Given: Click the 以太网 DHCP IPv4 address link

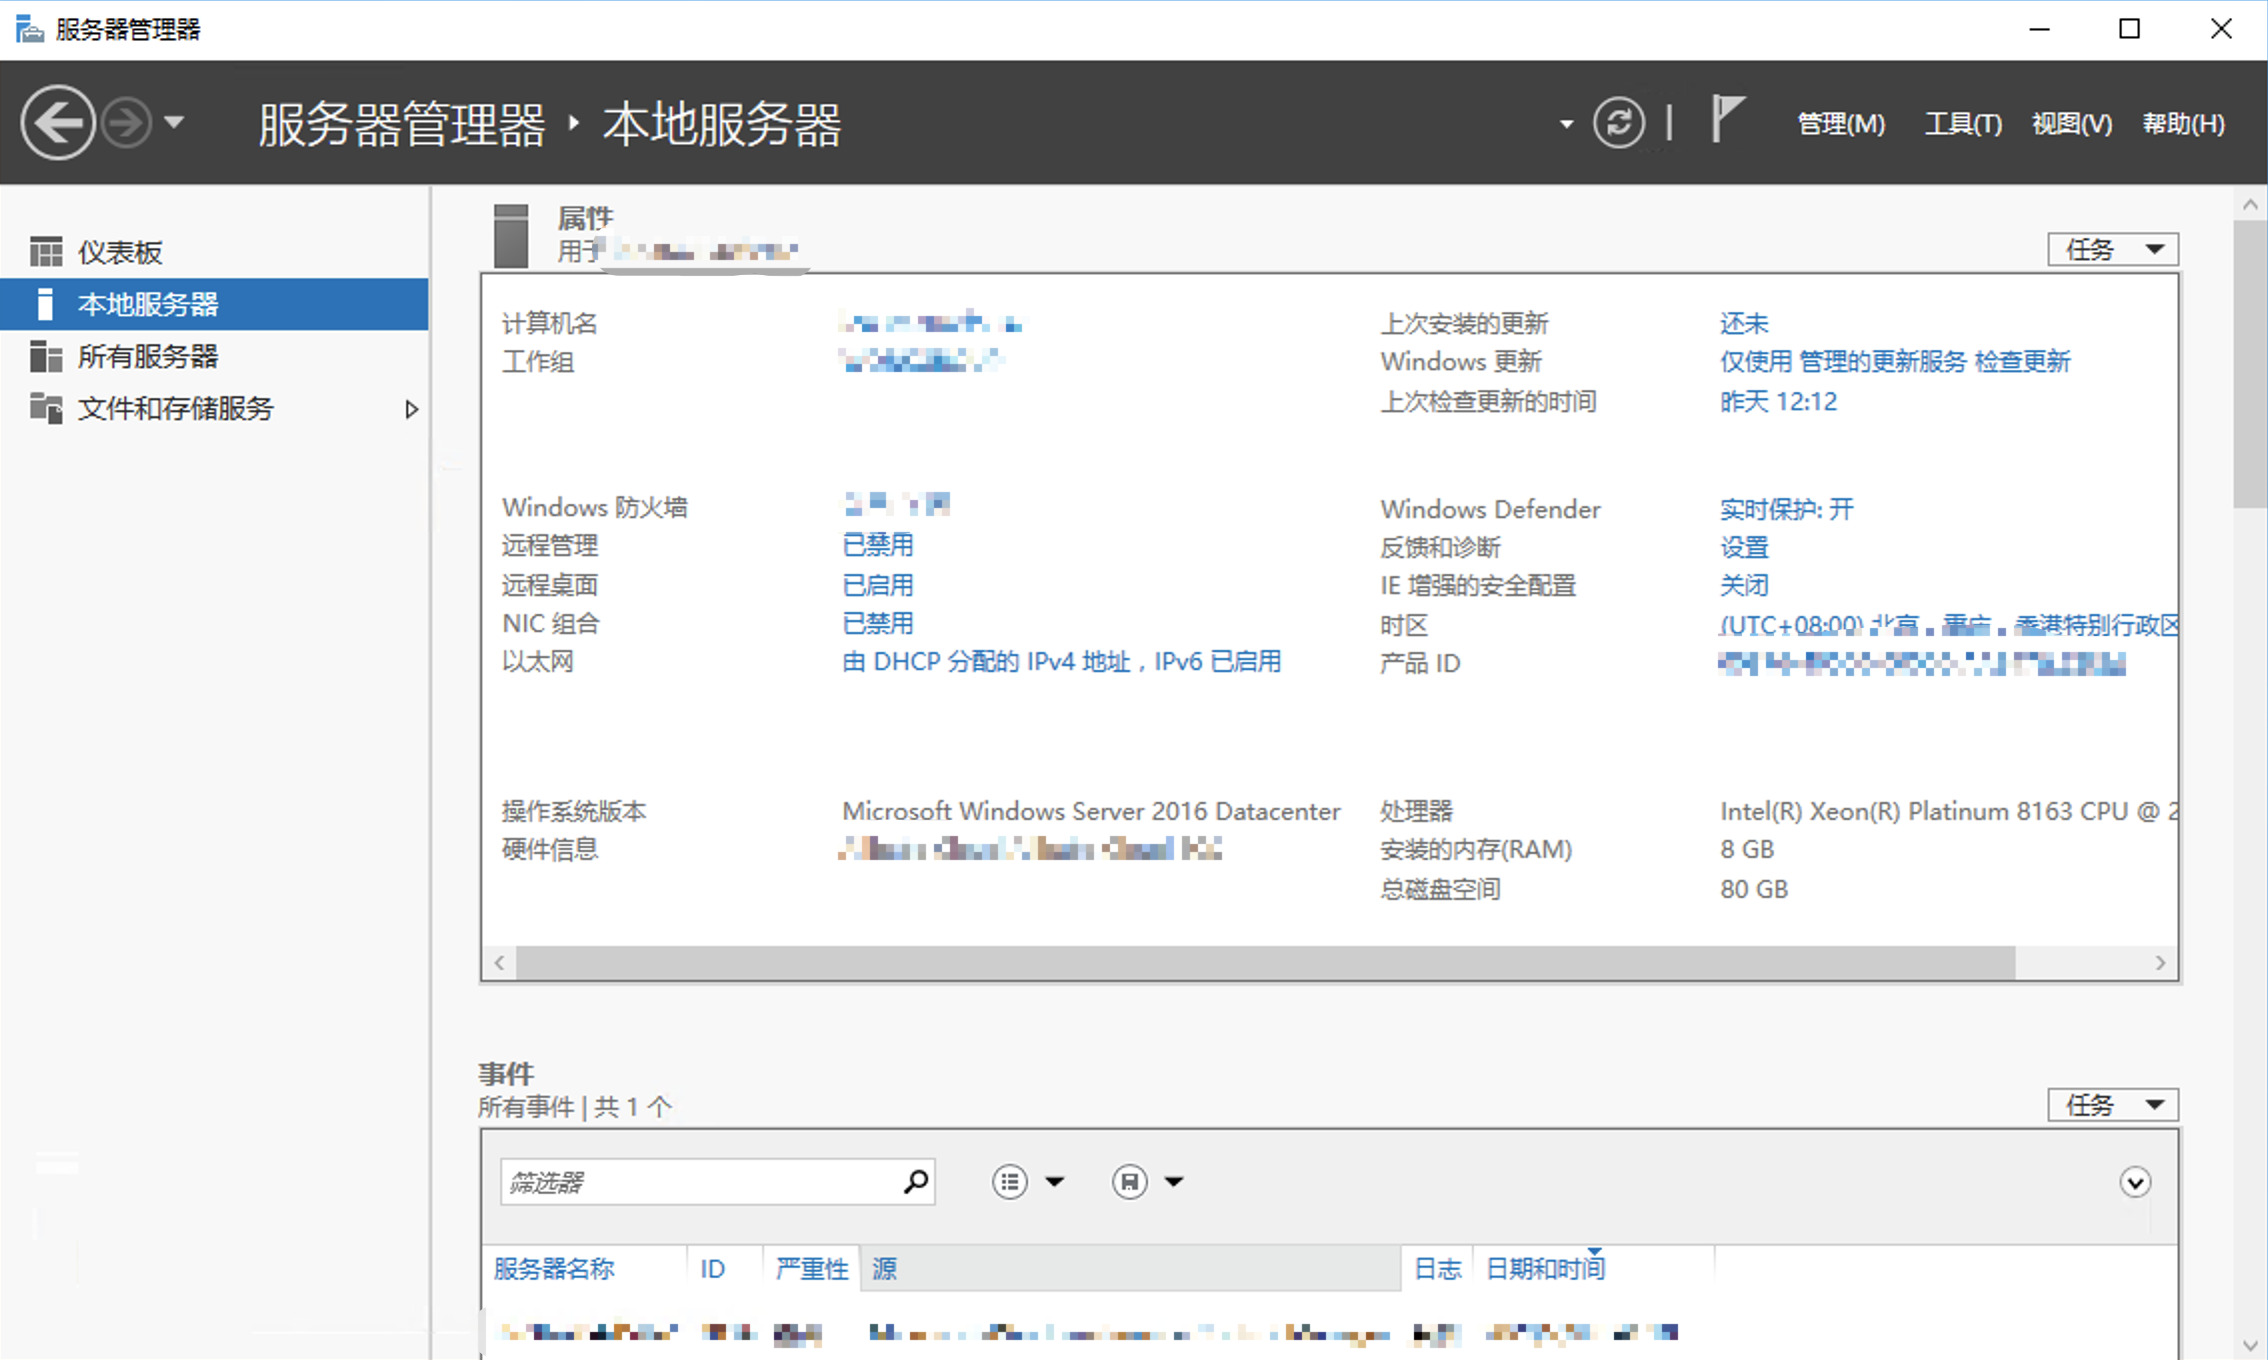Looking at the screenshot, I should point(1061,661).
